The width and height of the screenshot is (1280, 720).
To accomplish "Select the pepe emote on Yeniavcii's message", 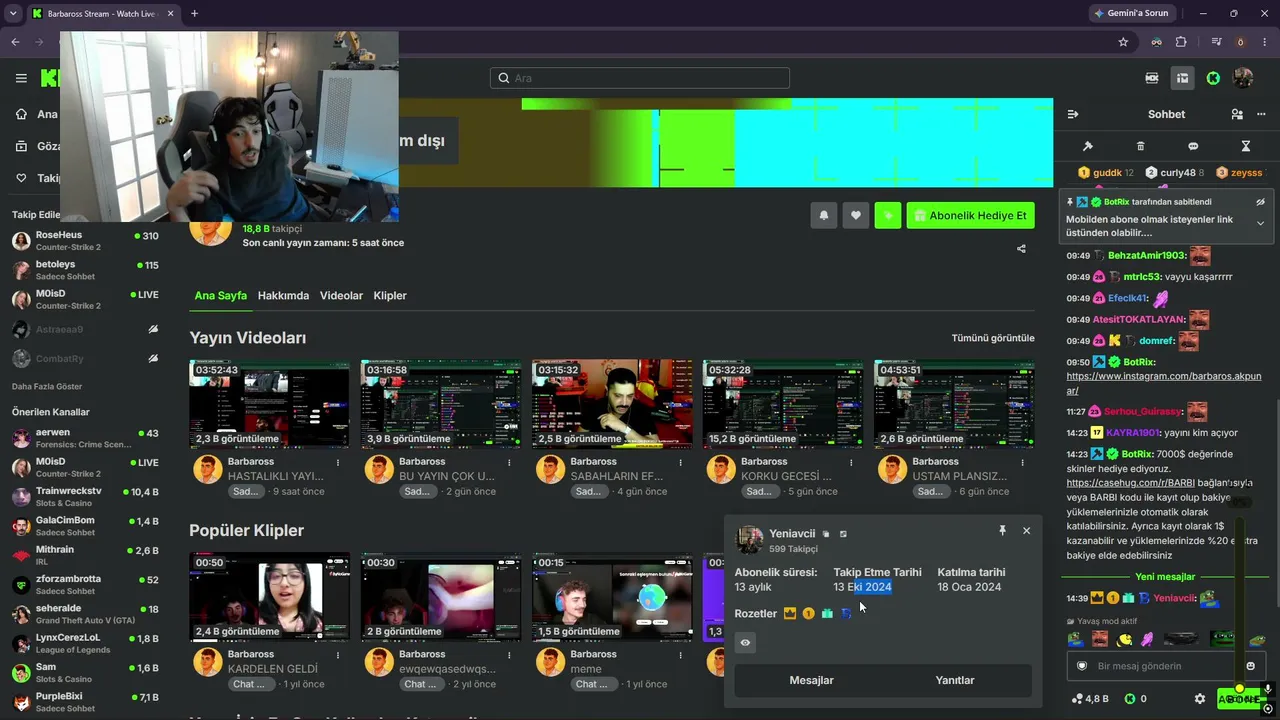I will coord(1208,598).
